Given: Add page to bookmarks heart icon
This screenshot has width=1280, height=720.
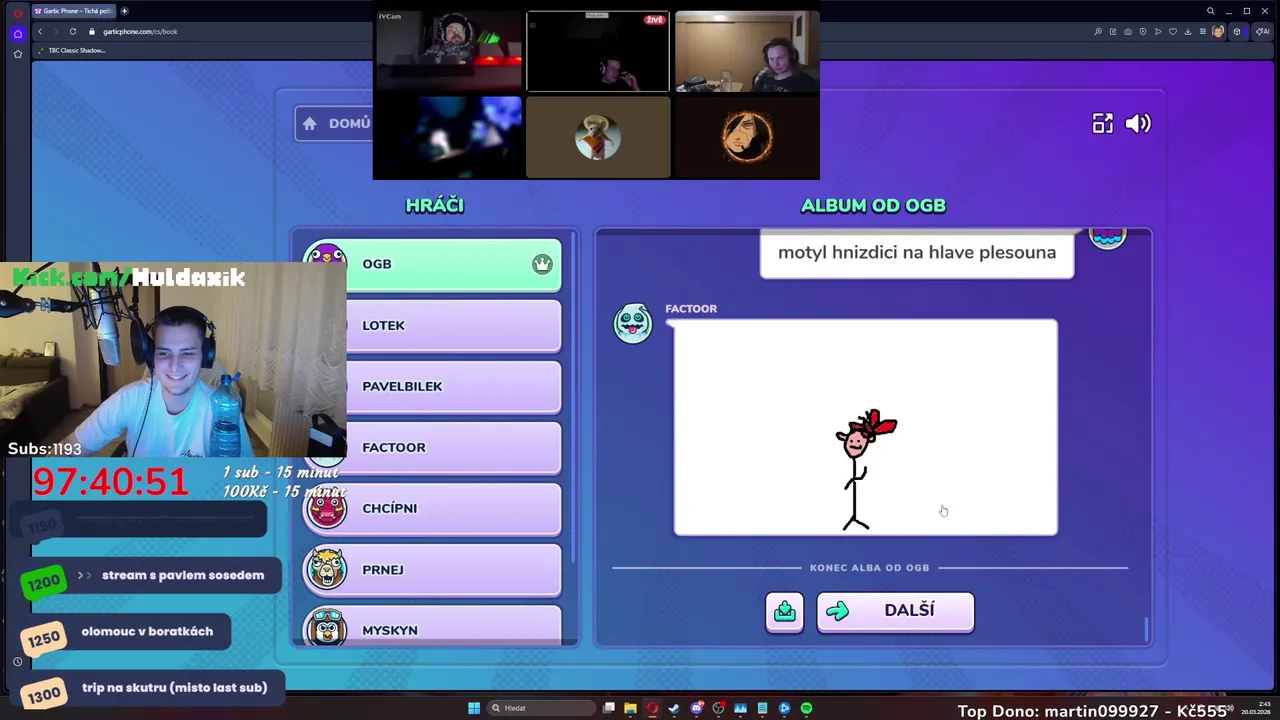Looking at the screenshot, I should [1173, 31].
